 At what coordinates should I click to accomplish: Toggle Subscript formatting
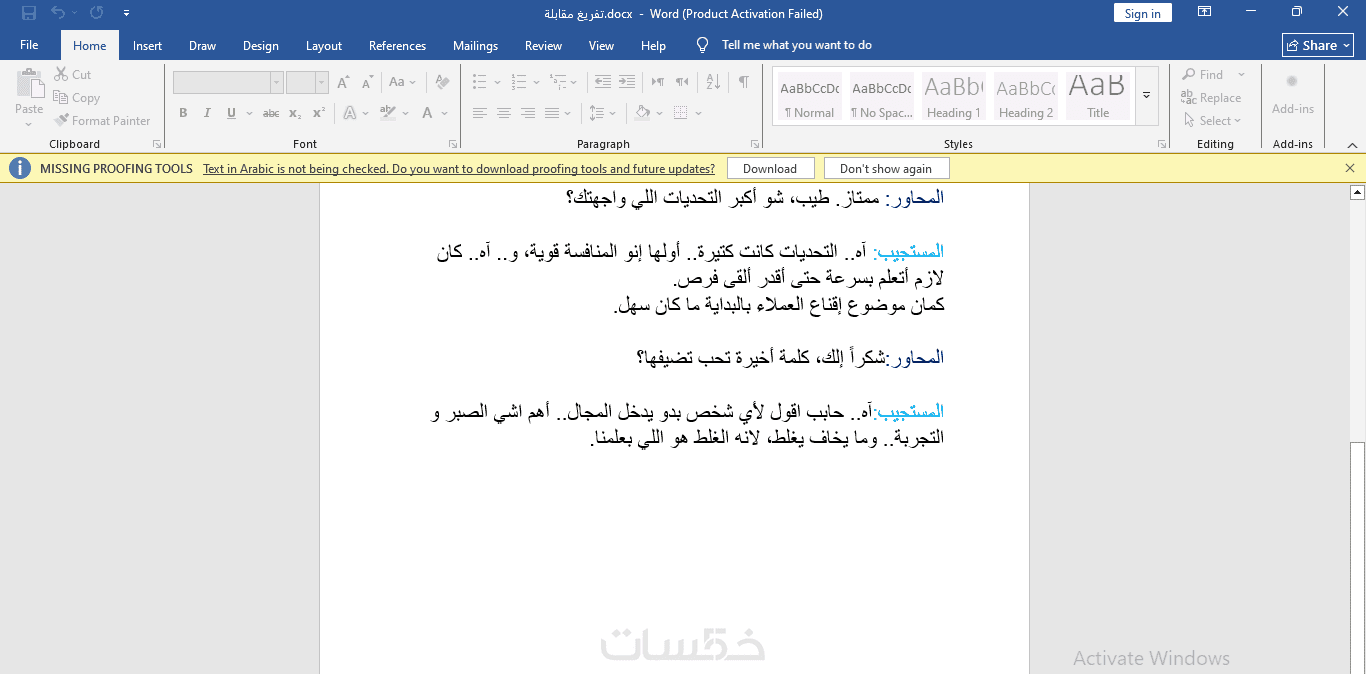297,113
